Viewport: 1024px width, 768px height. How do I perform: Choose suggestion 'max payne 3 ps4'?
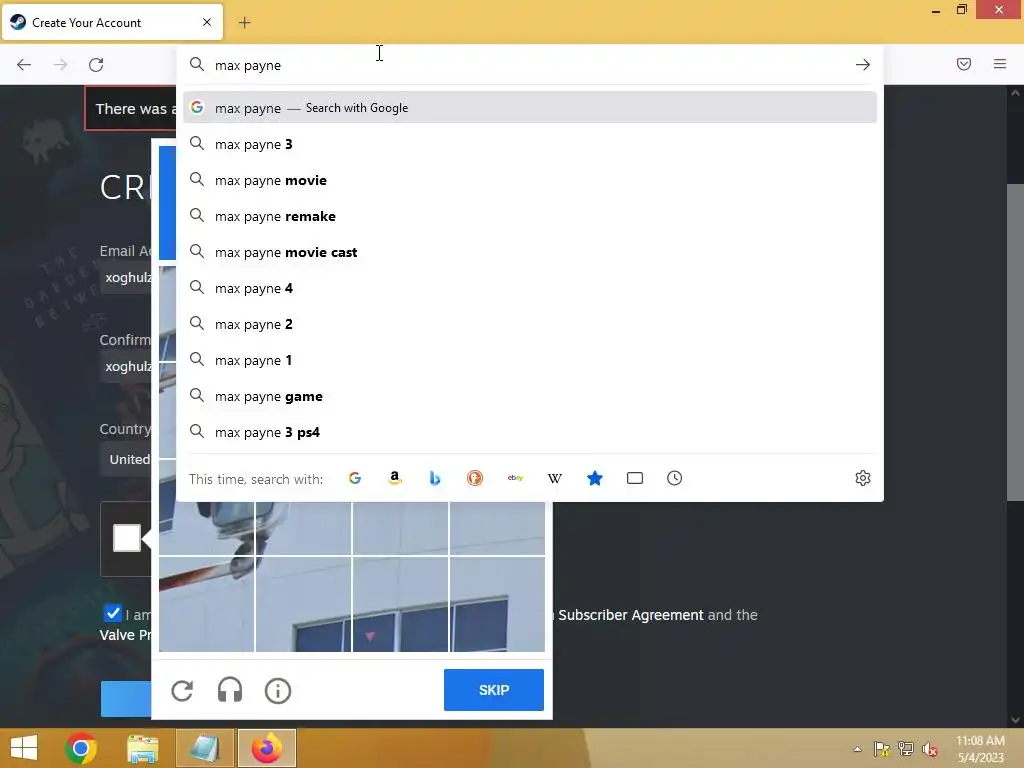pos(530,432)
